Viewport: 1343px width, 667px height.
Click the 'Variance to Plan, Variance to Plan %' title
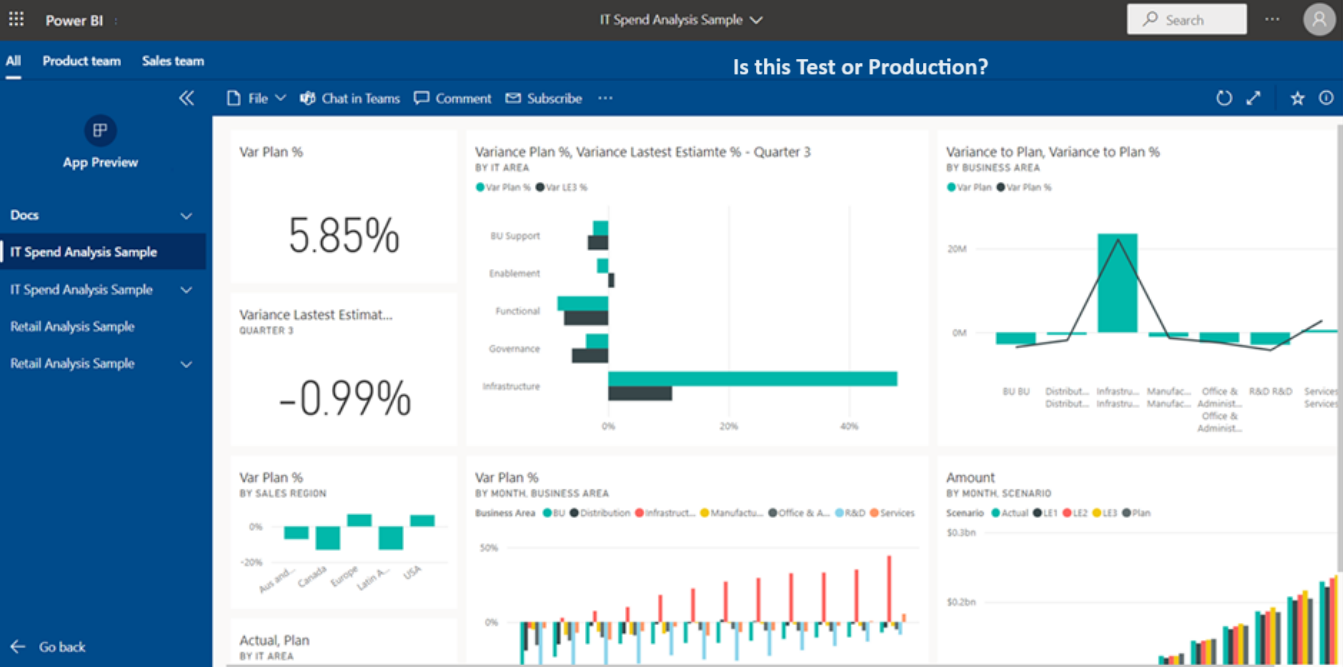coord(1053,152)
